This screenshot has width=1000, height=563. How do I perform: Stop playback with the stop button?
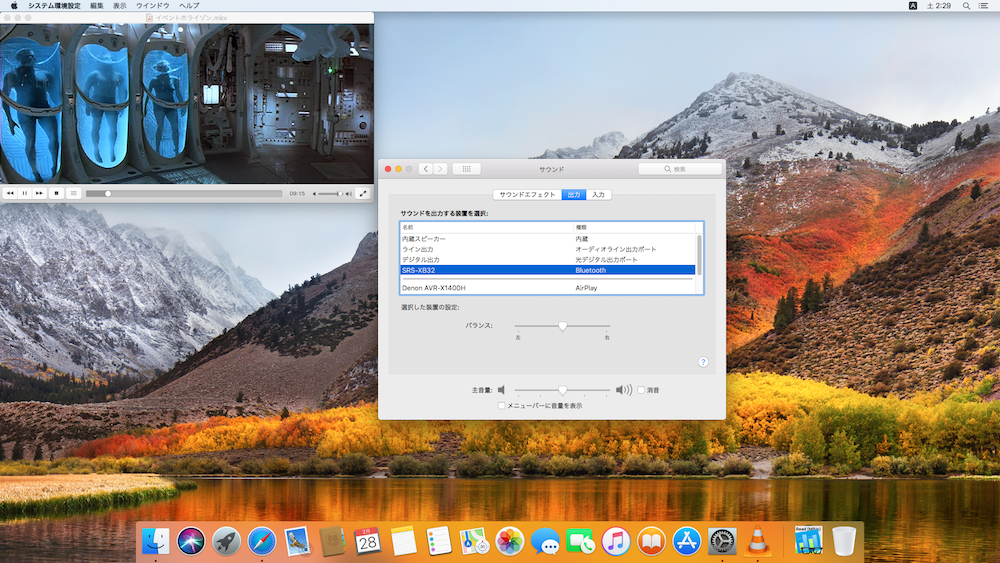[57, 193]
